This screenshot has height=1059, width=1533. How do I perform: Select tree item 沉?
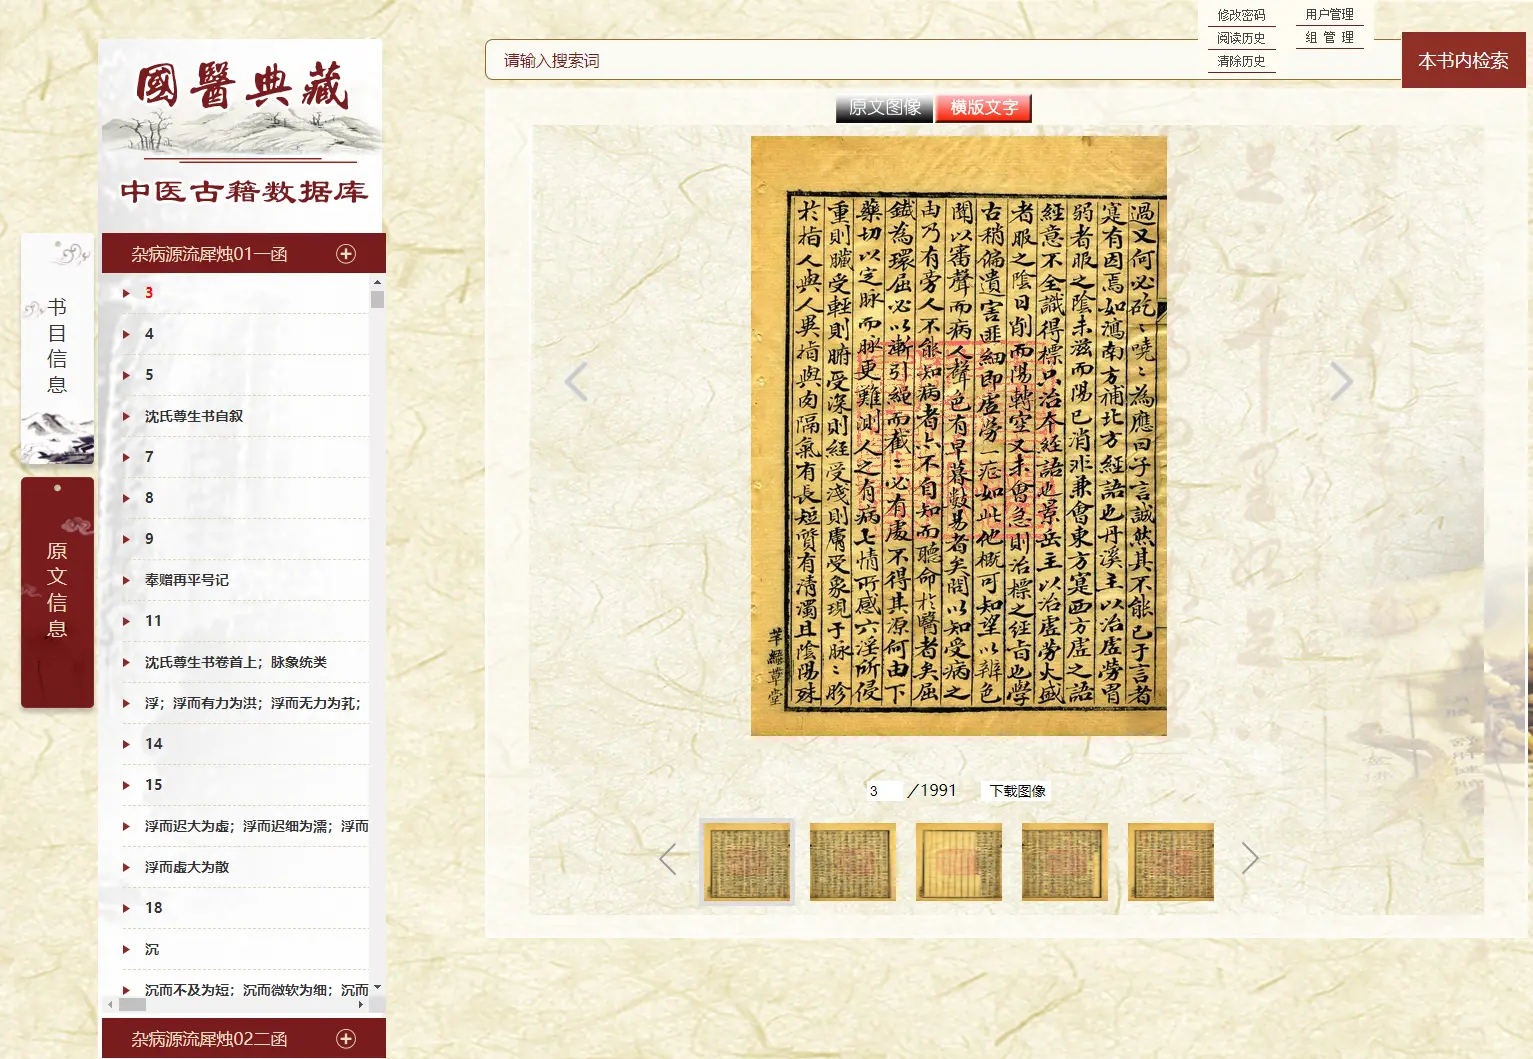[x=152, y=949]
